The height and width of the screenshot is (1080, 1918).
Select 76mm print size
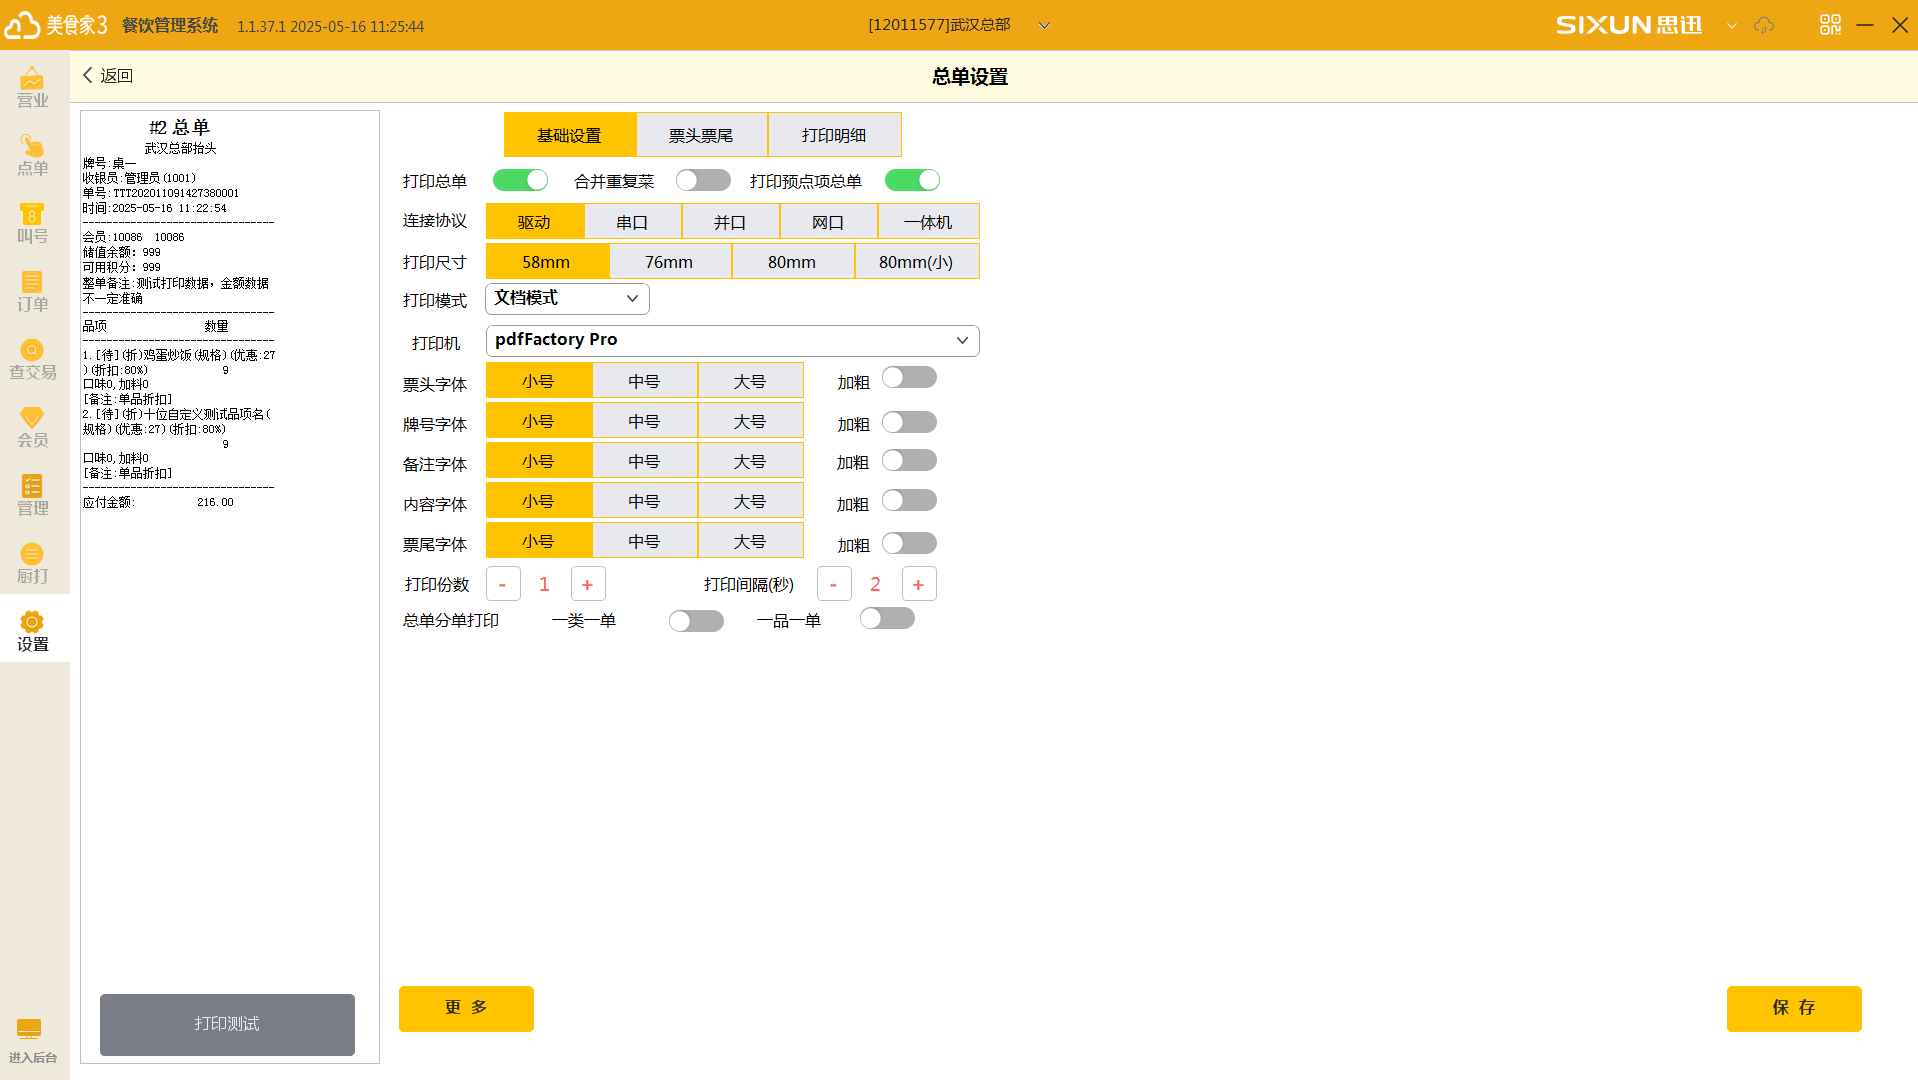pos(670,261)
